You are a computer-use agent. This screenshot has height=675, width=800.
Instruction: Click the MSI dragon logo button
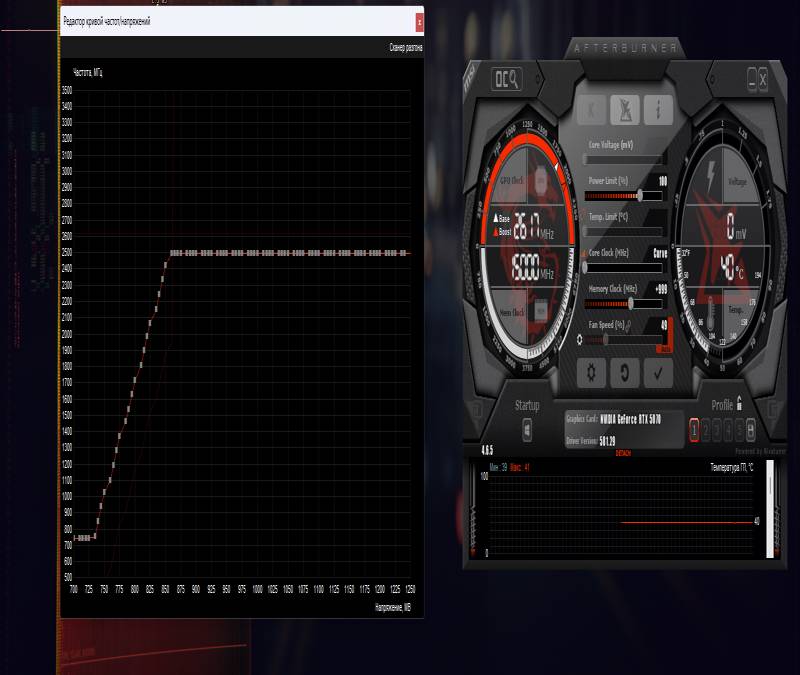[x=624, y=110]
